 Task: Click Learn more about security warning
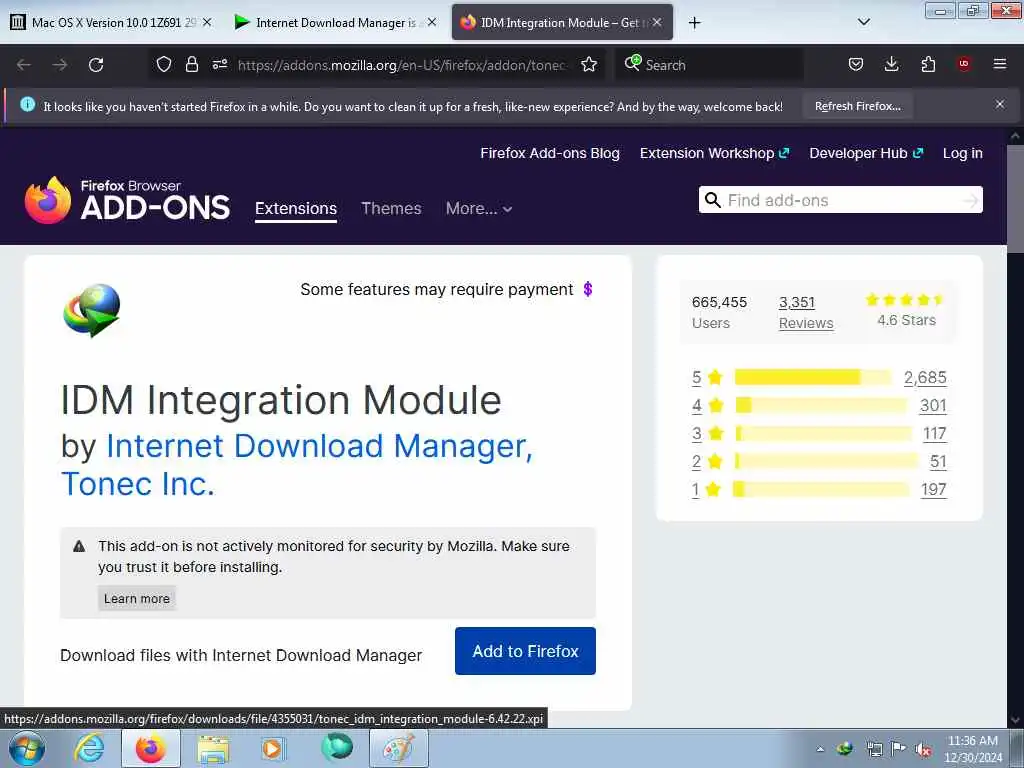[136, 598]
